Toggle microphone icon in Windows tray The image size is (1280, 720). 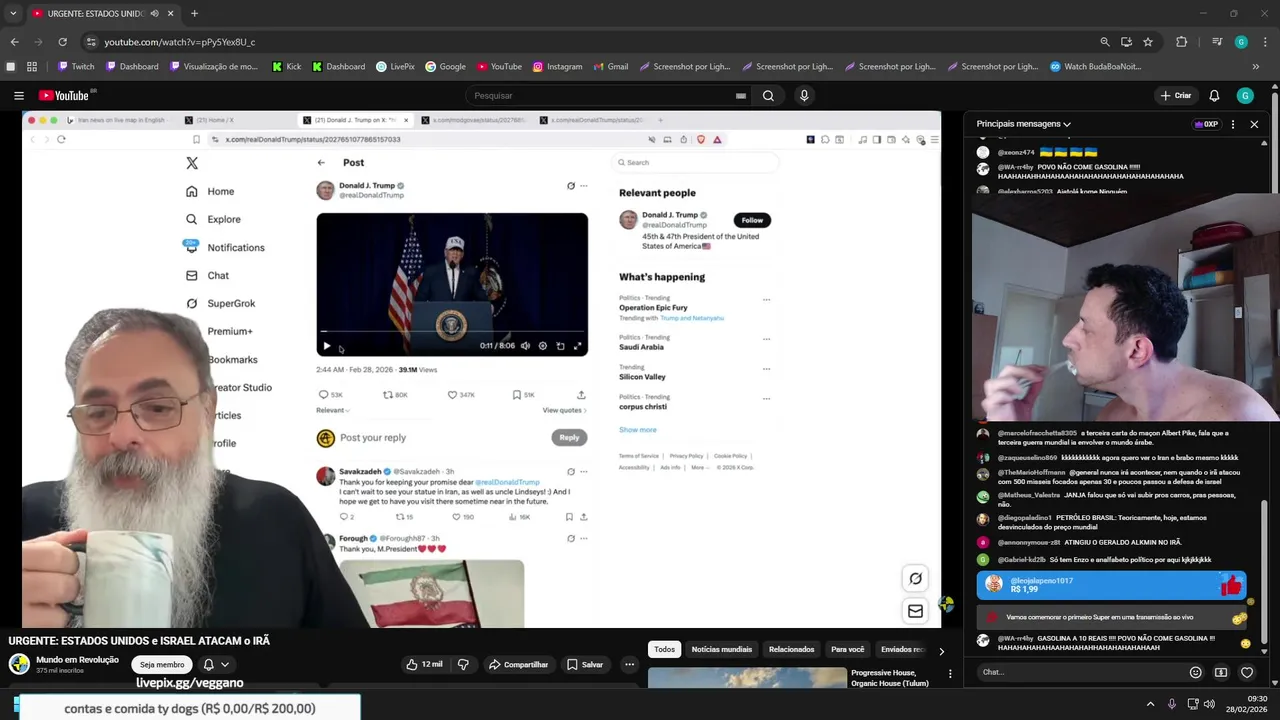pos(1171,704)
